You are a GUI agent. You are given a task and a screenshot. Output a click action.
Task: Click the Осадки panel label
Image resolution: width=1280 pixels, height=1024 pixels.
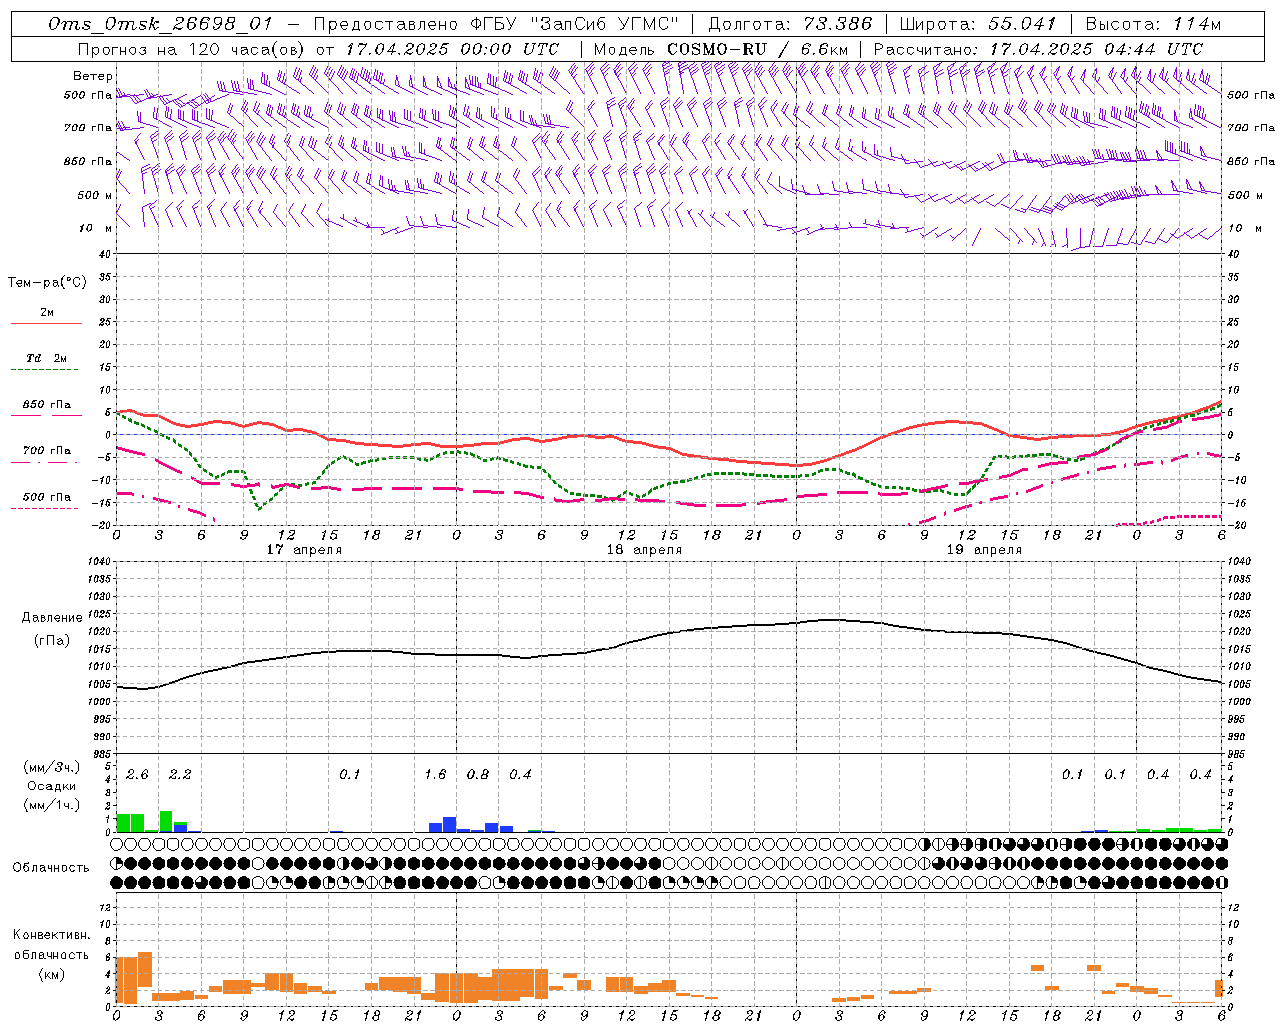[x=51, y=786]
